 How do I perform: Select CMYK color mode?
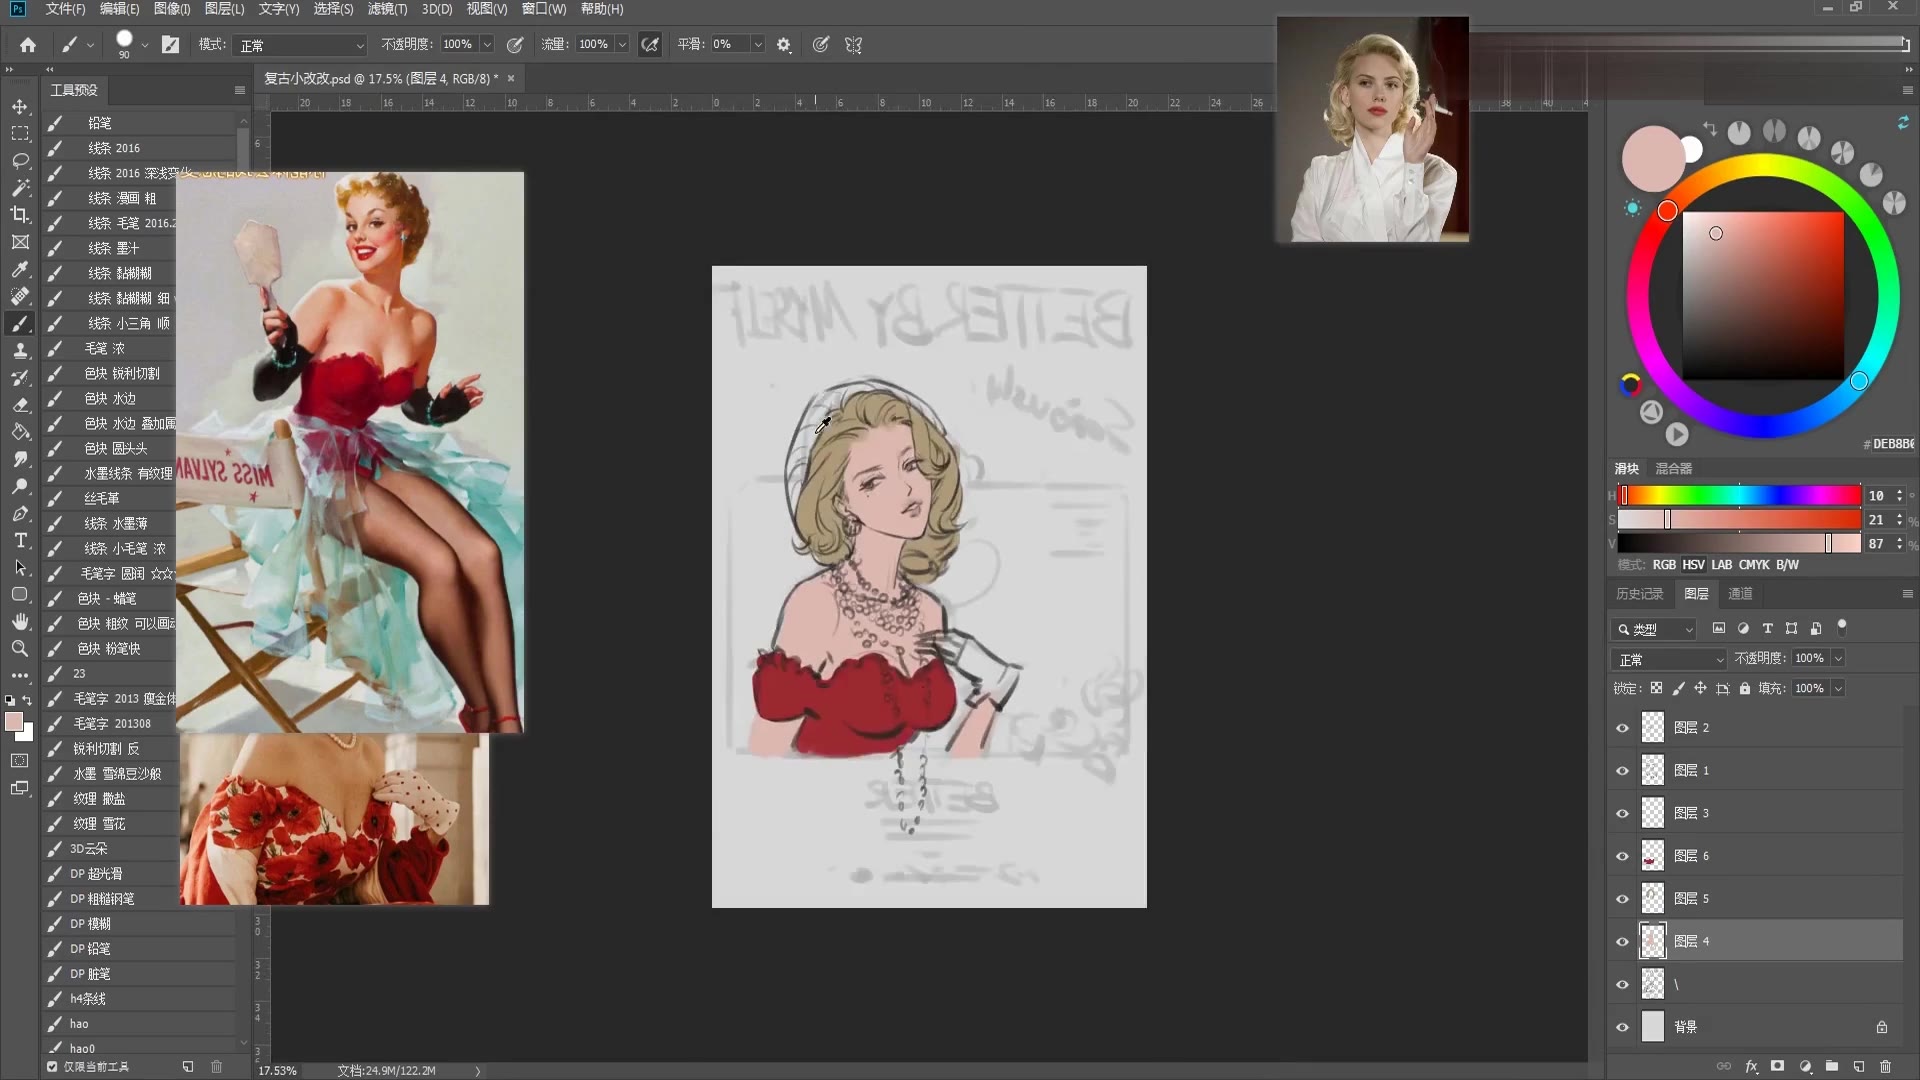1754,565
